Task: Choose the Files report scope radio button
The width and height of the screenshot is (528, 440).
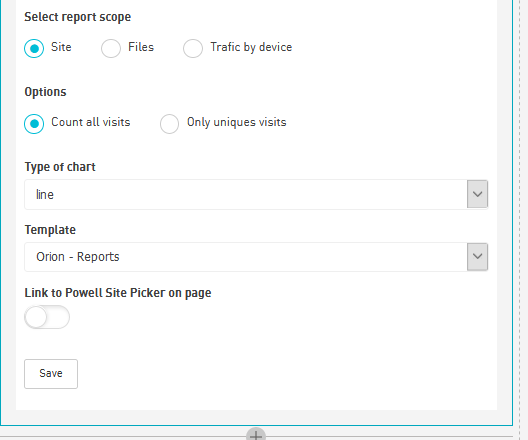Action: (x=111, y=48)
